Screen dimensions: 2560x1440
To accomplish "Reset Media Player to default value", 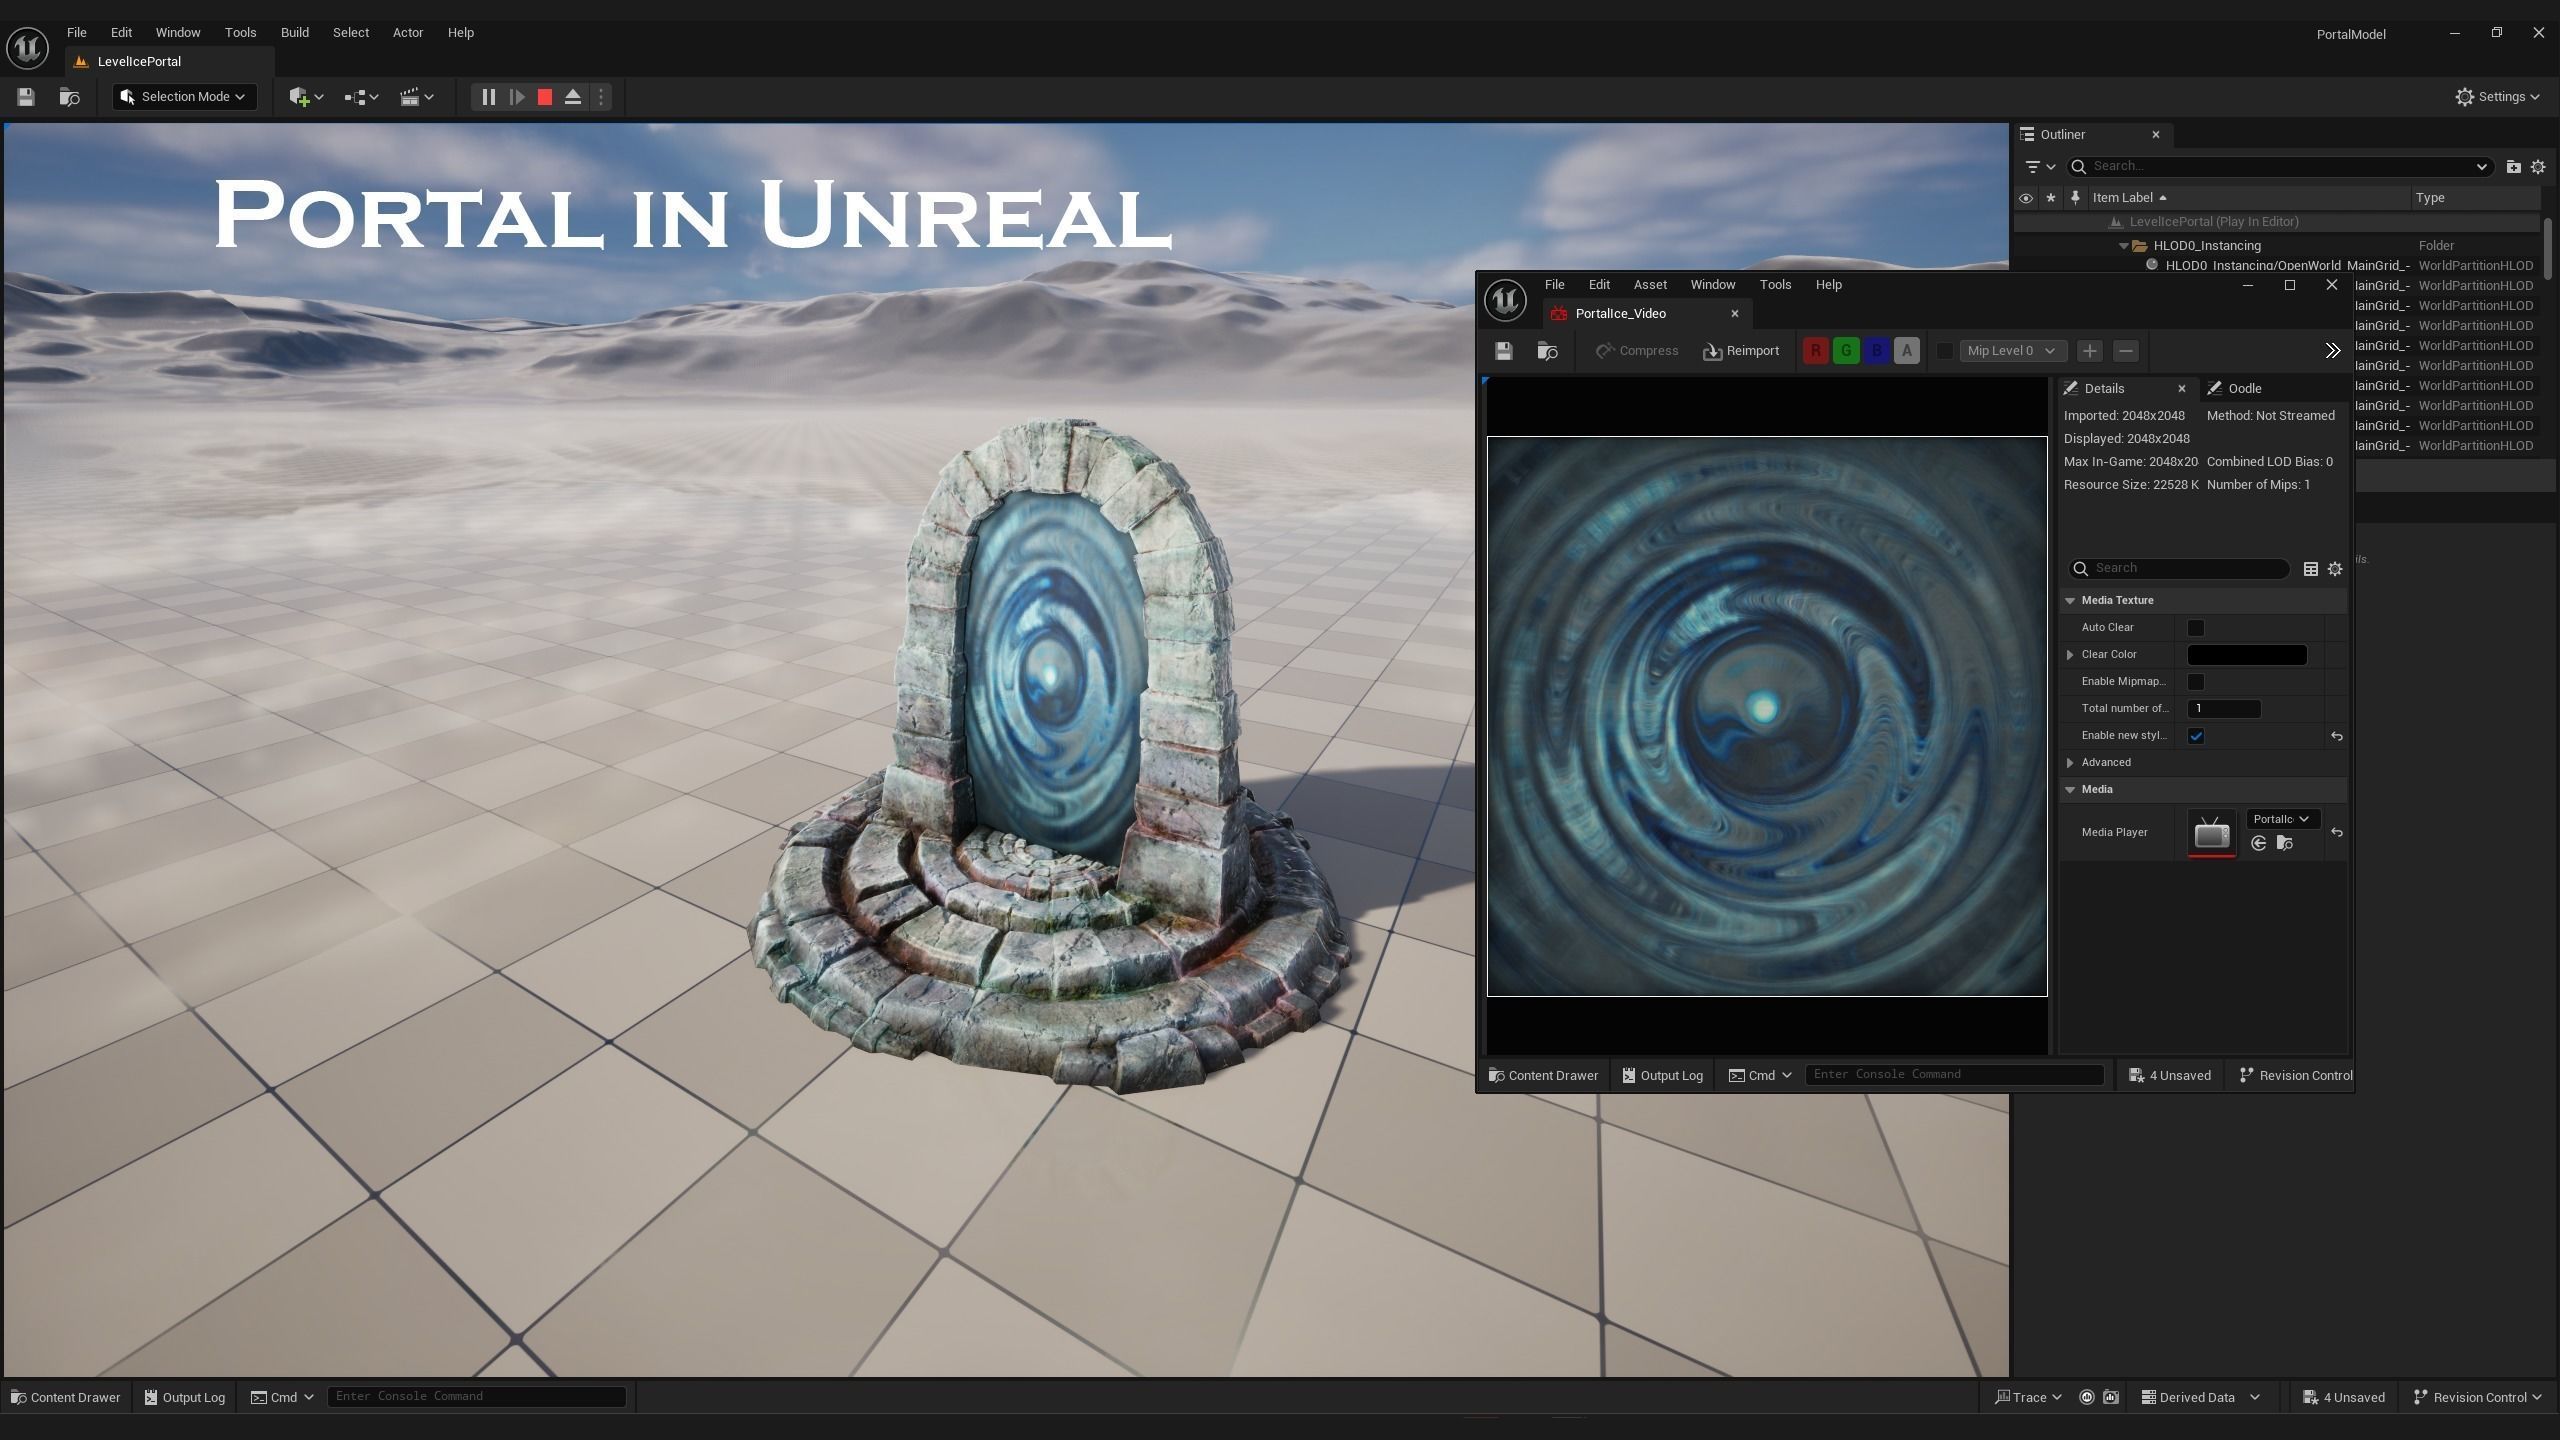I will pos(2336,832).
